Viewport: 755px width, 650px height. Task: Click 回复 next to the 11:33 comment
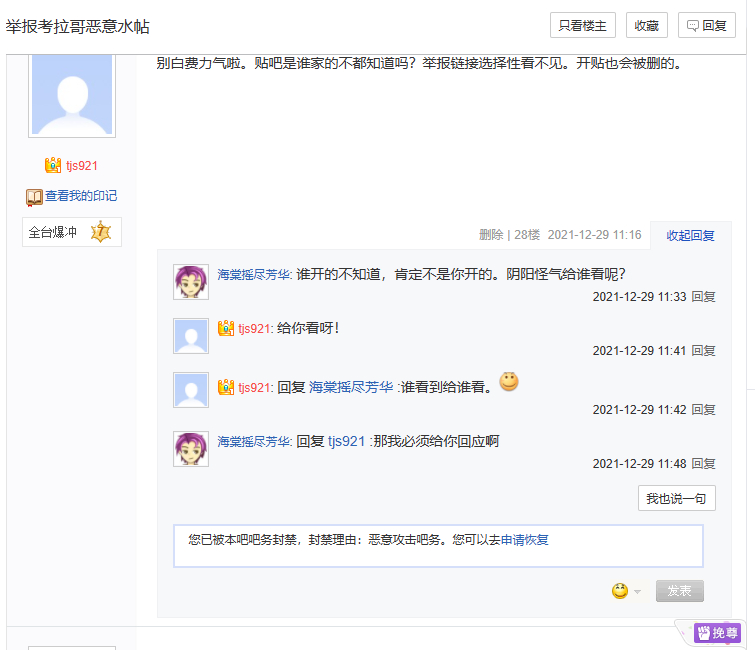[x=704, y=297]
